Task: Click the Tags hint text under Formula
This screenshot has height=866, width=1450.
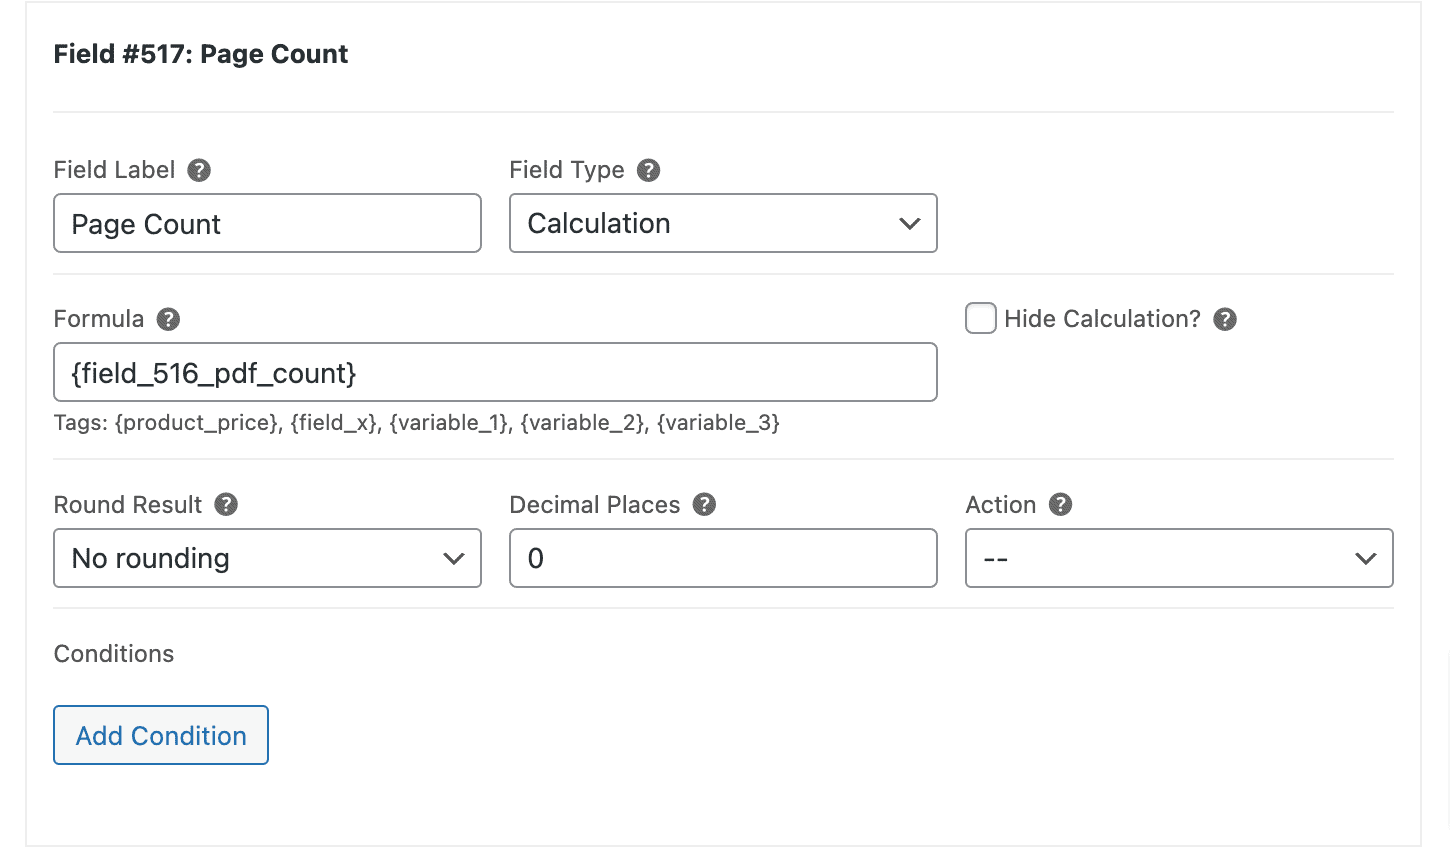Action: pos(417,423)
